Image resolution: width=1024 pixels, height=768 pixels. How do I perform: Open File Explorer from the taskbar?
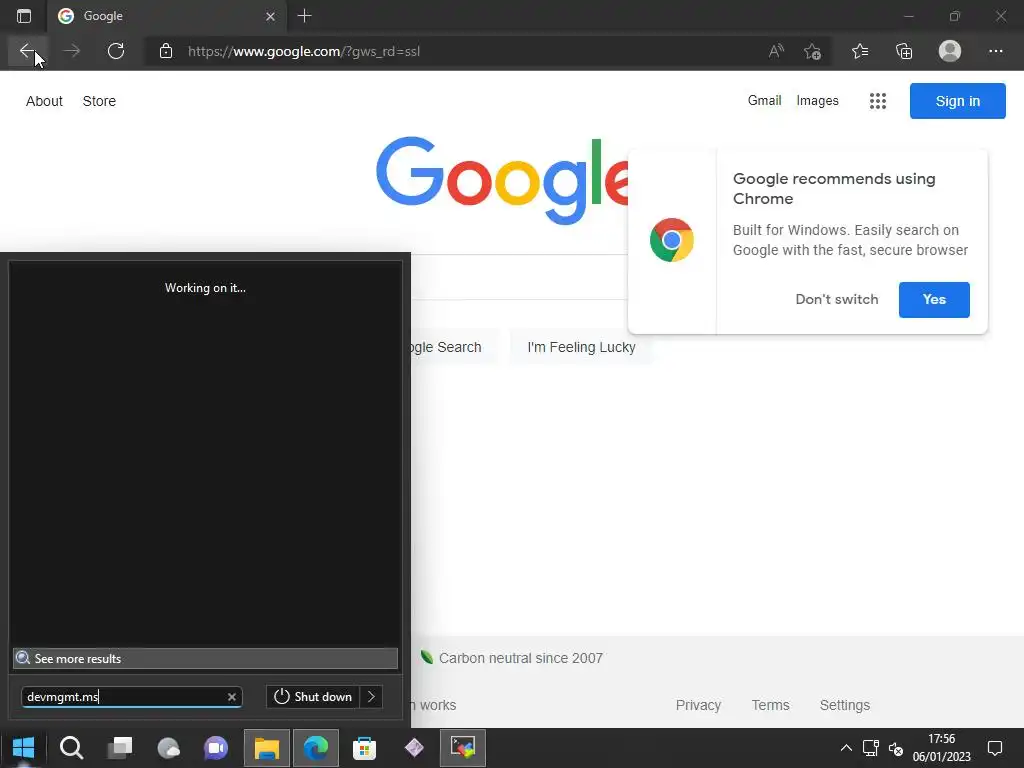tap(266, 748)
